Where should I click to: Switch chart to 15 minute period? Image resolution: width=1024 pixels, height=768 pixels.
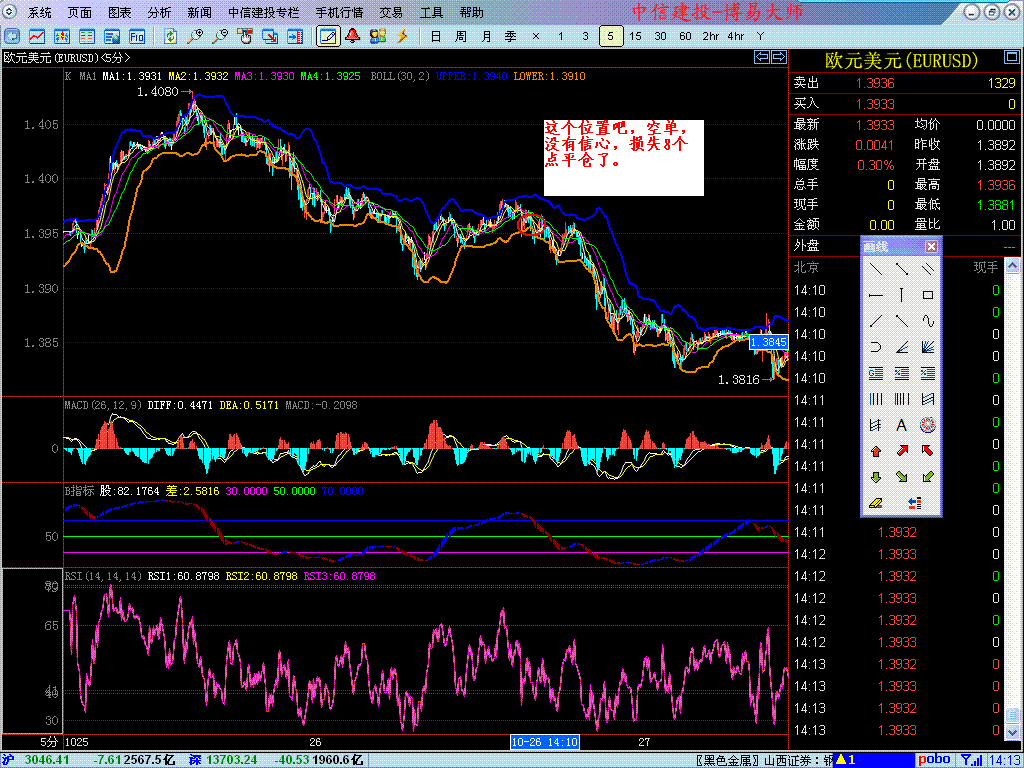click(x=635, y=37)
